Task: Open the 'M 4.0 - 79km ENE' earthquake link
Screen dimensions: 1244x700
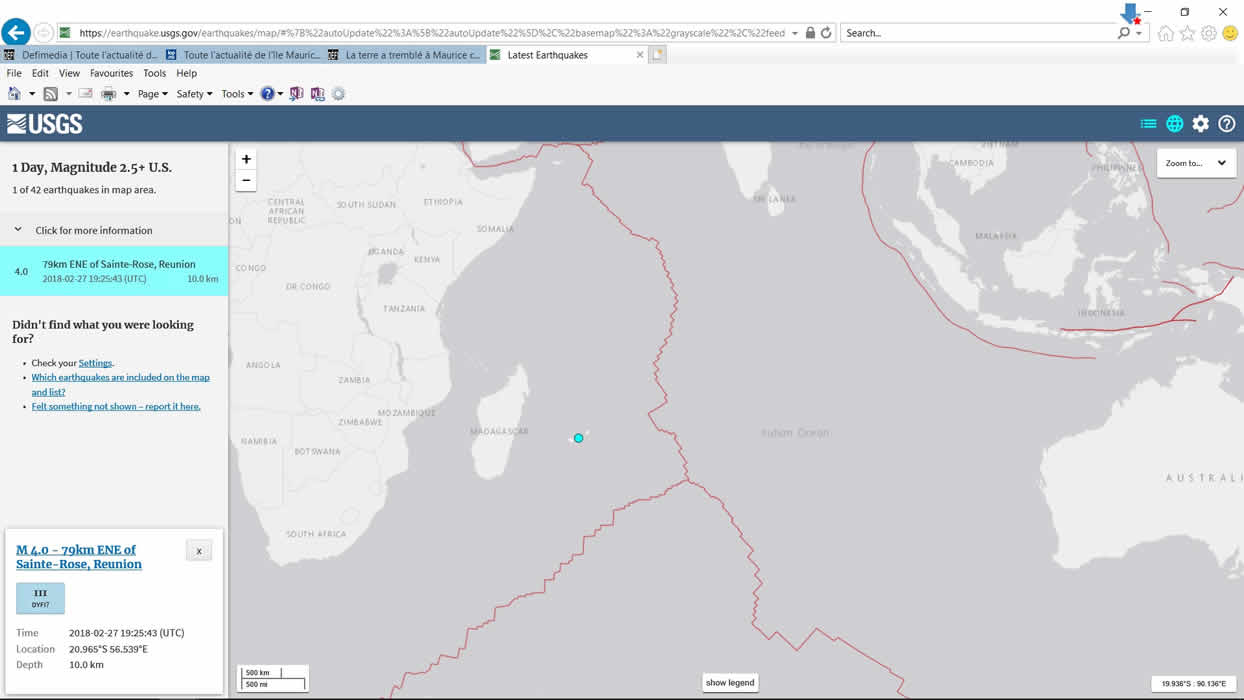Action: [79, 557]
